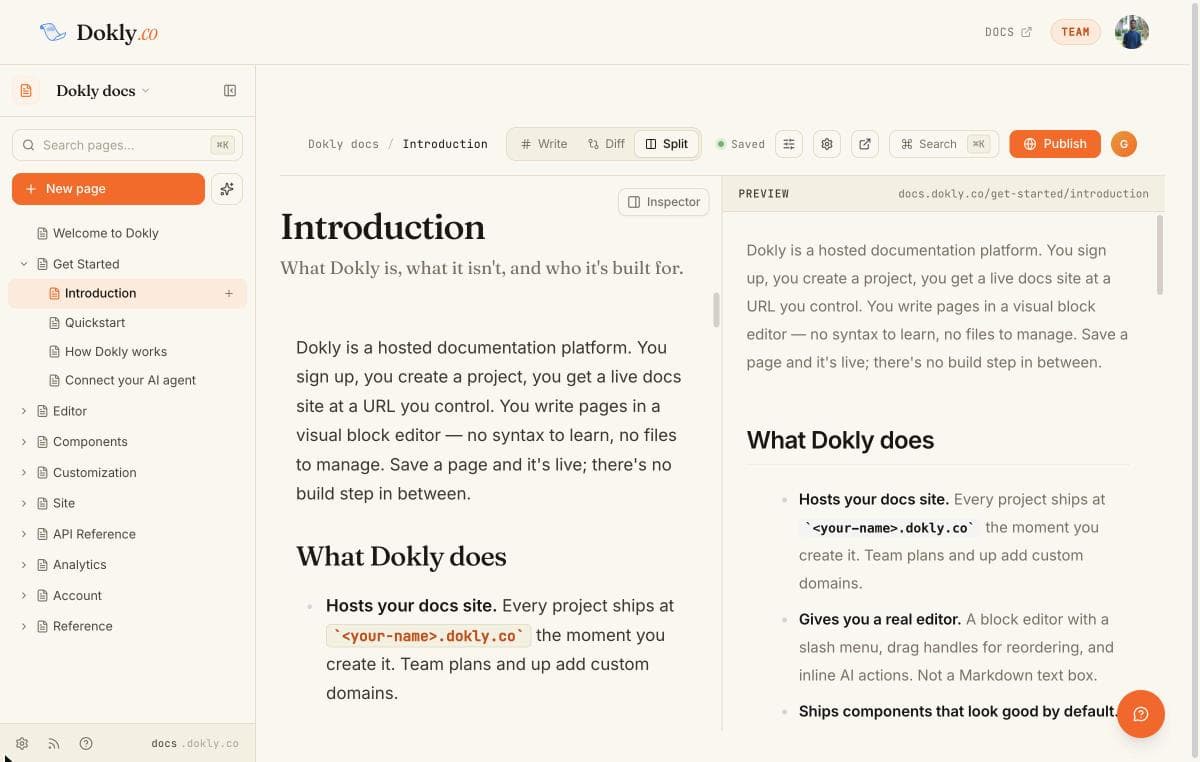Screen dimensions: 1200x762
Task: Click the Introduction breadcrumb
Action: [x=445, y=144]
